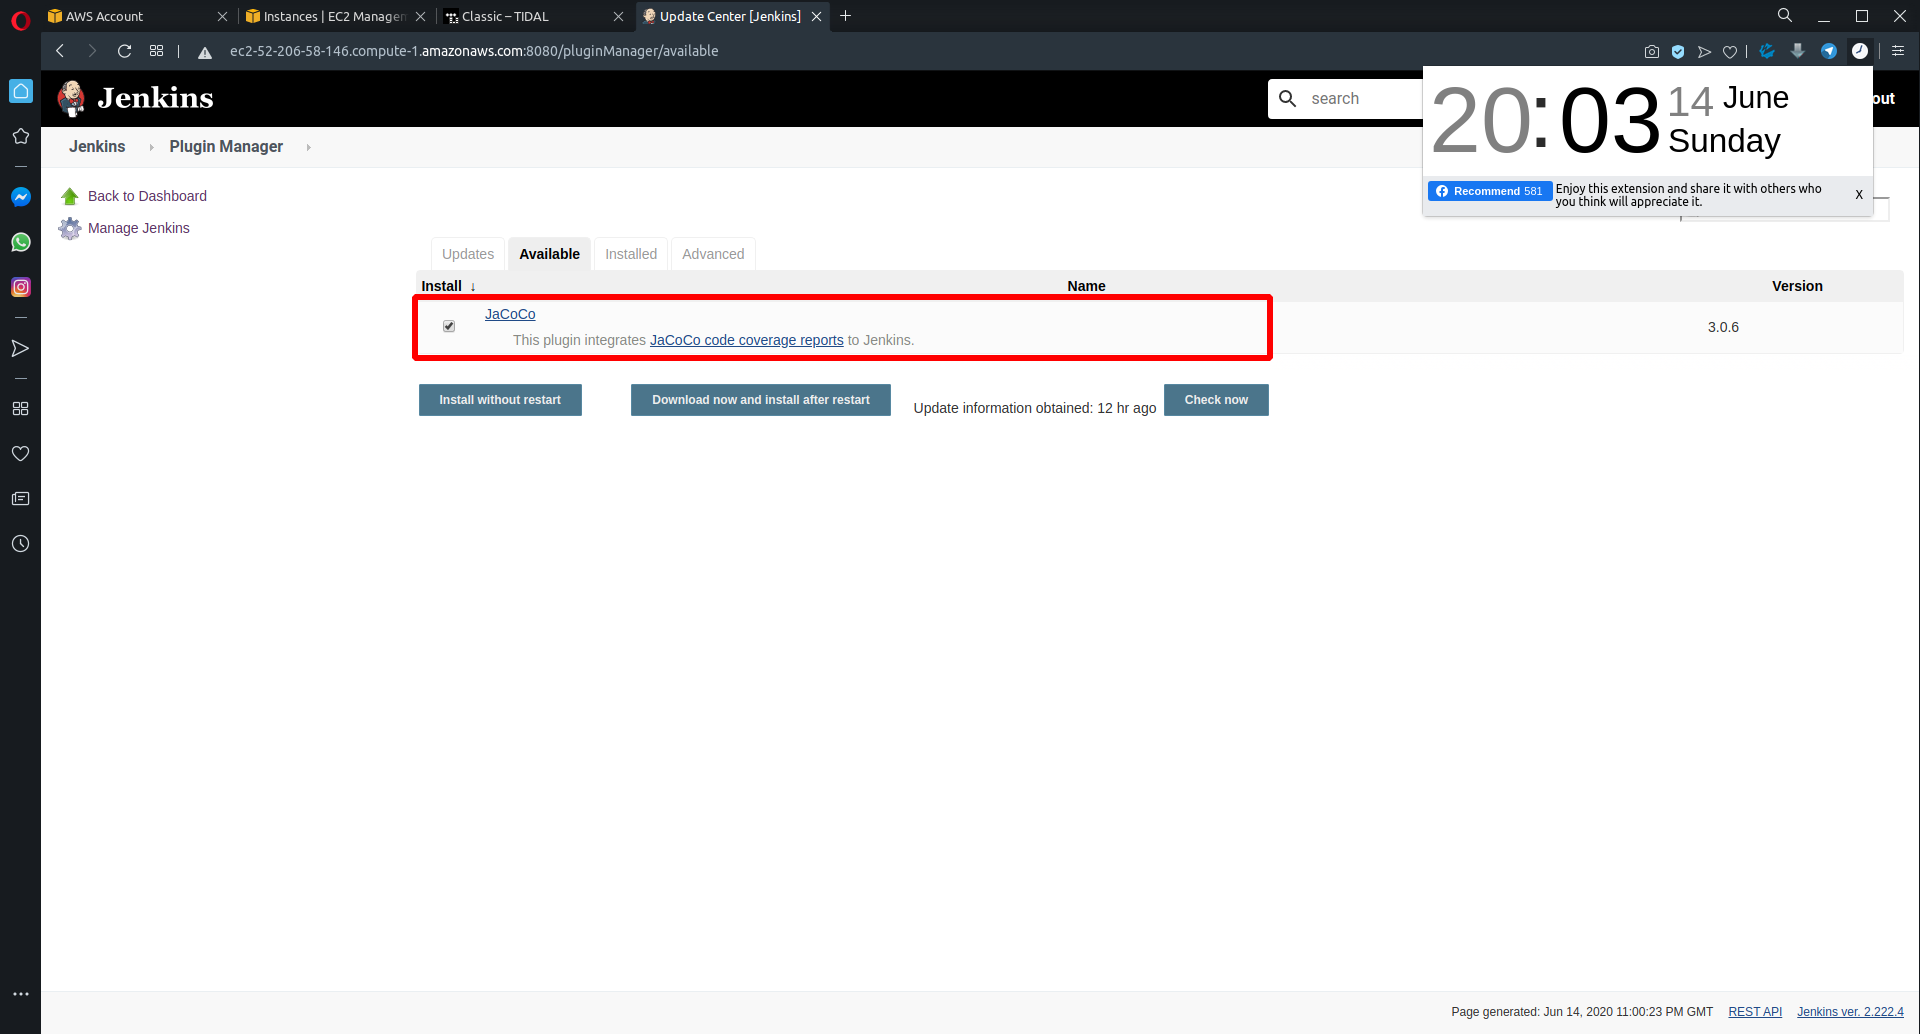Close the Update Center Jenkins tab

coord(817,16)
